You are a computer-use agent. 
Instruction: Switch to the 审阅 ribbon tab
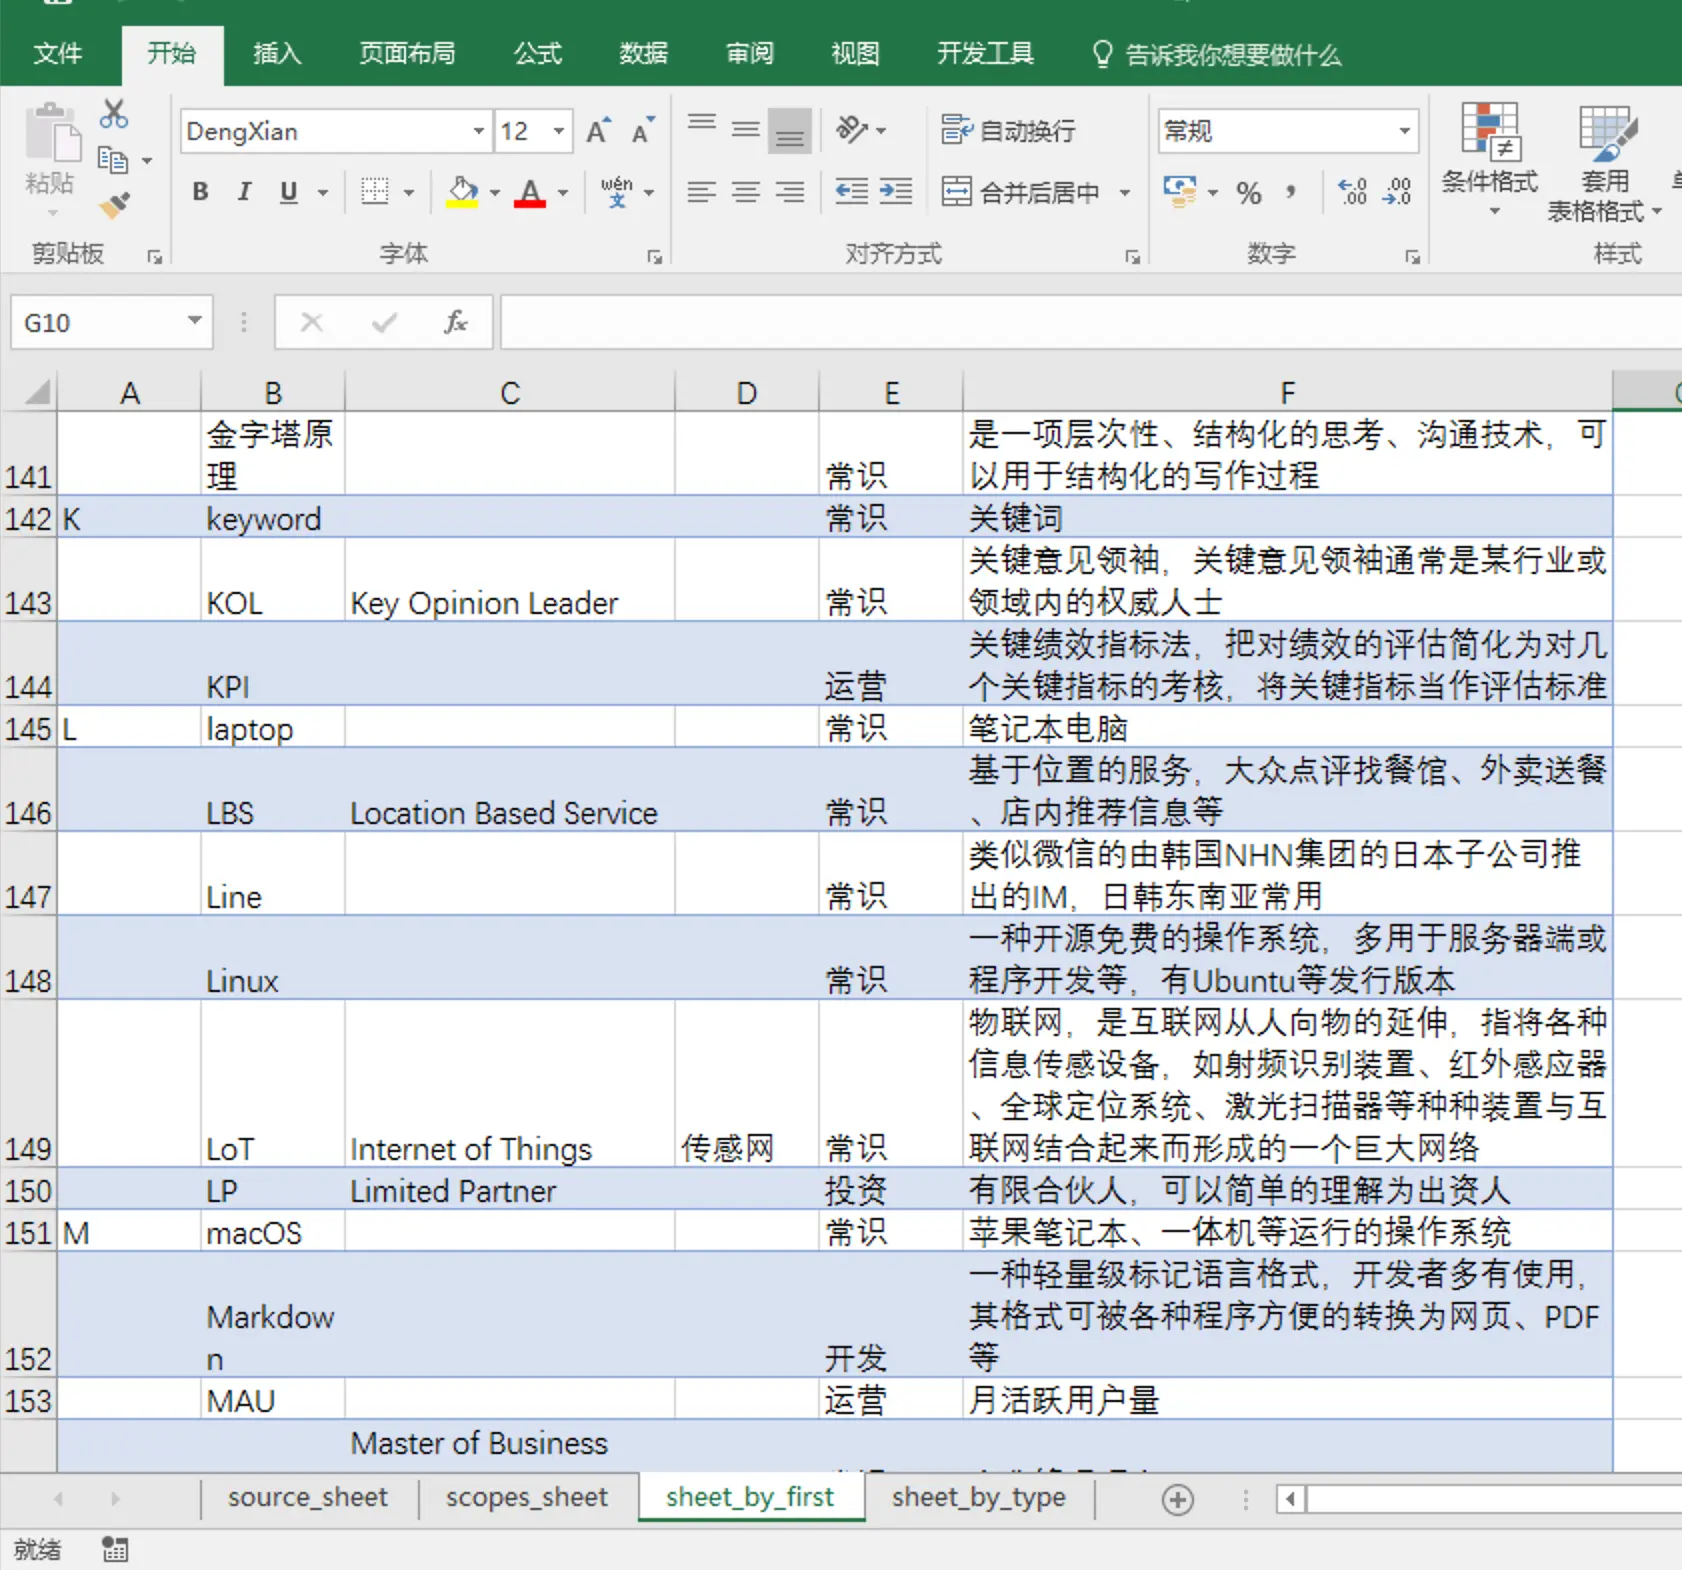point(750,53)
